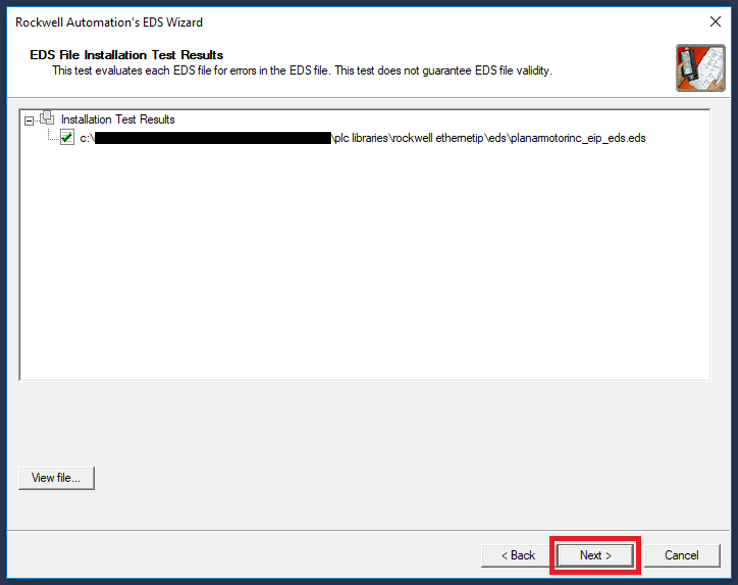Collapse the Installation Test Results tree node
The height and width of the screenshot is (585, 738).
[29, 120]
